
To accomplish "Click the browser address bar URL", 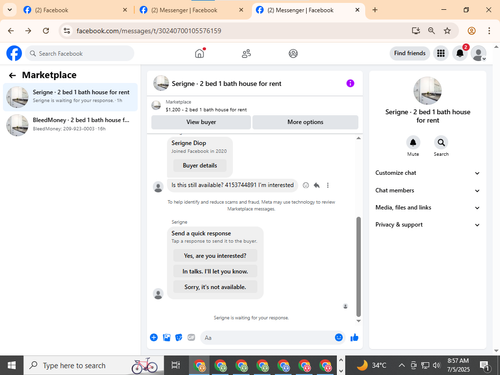I will coord(149,31).
